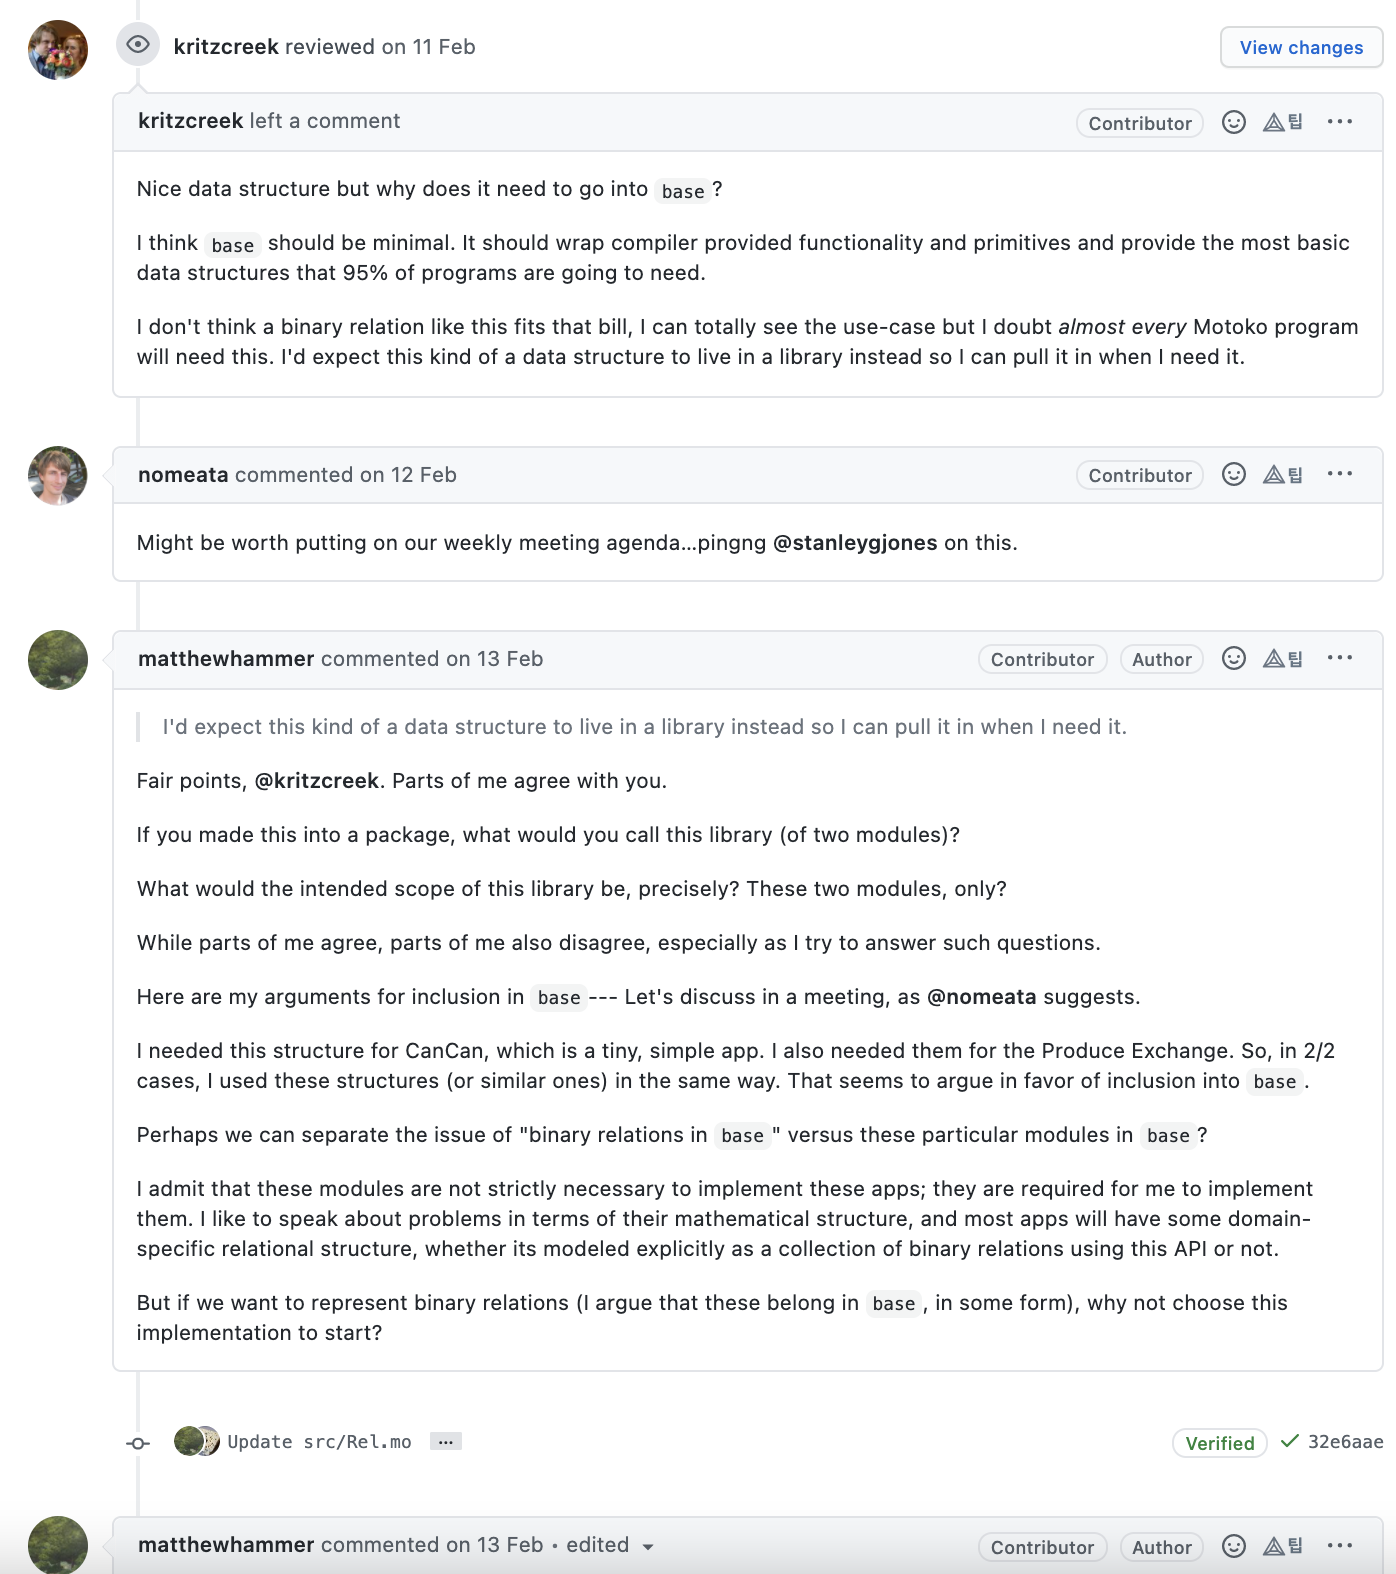Click the View changes button

tap(1301, 47)
